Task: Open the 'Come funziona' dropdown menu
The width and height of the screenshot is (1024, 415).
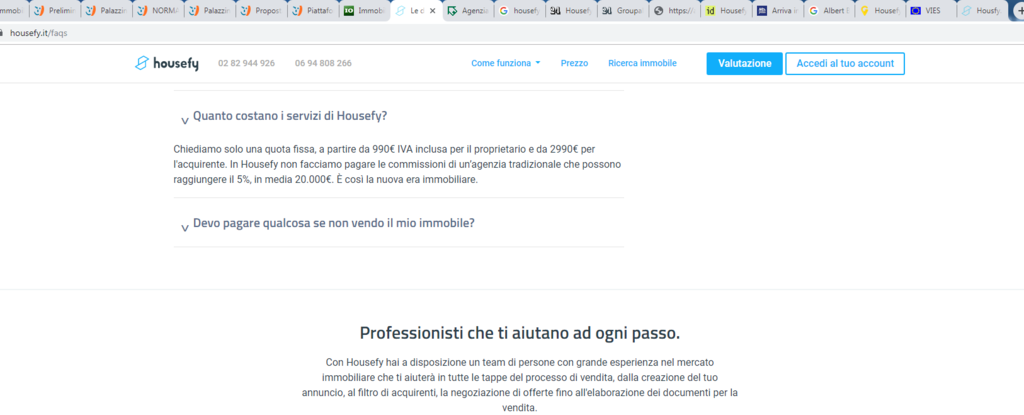Action: click(505, 63)
